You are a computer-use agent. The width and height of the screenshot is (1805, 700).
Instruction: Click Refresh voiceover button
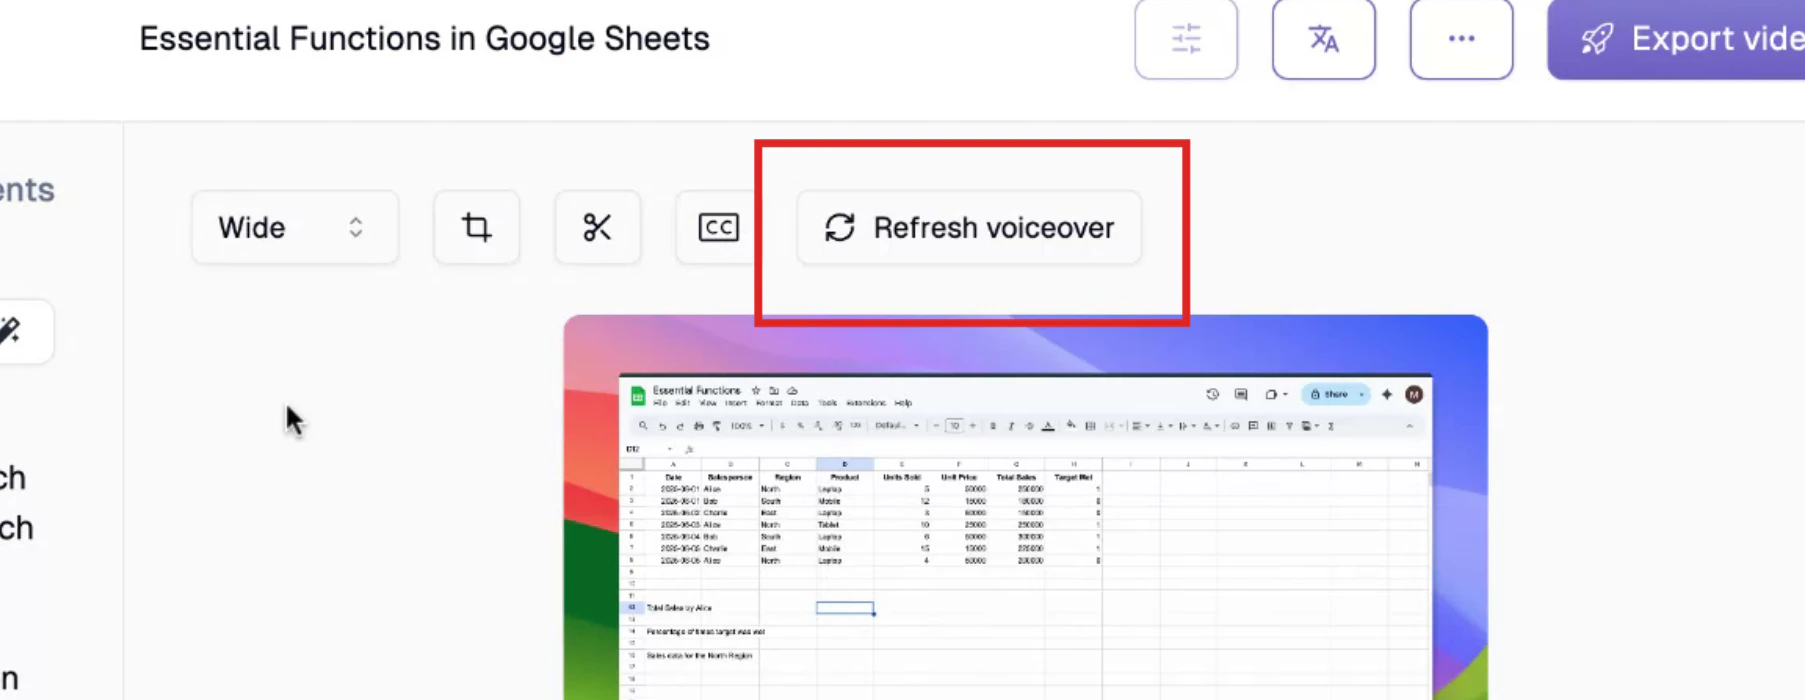pos(969,228)
